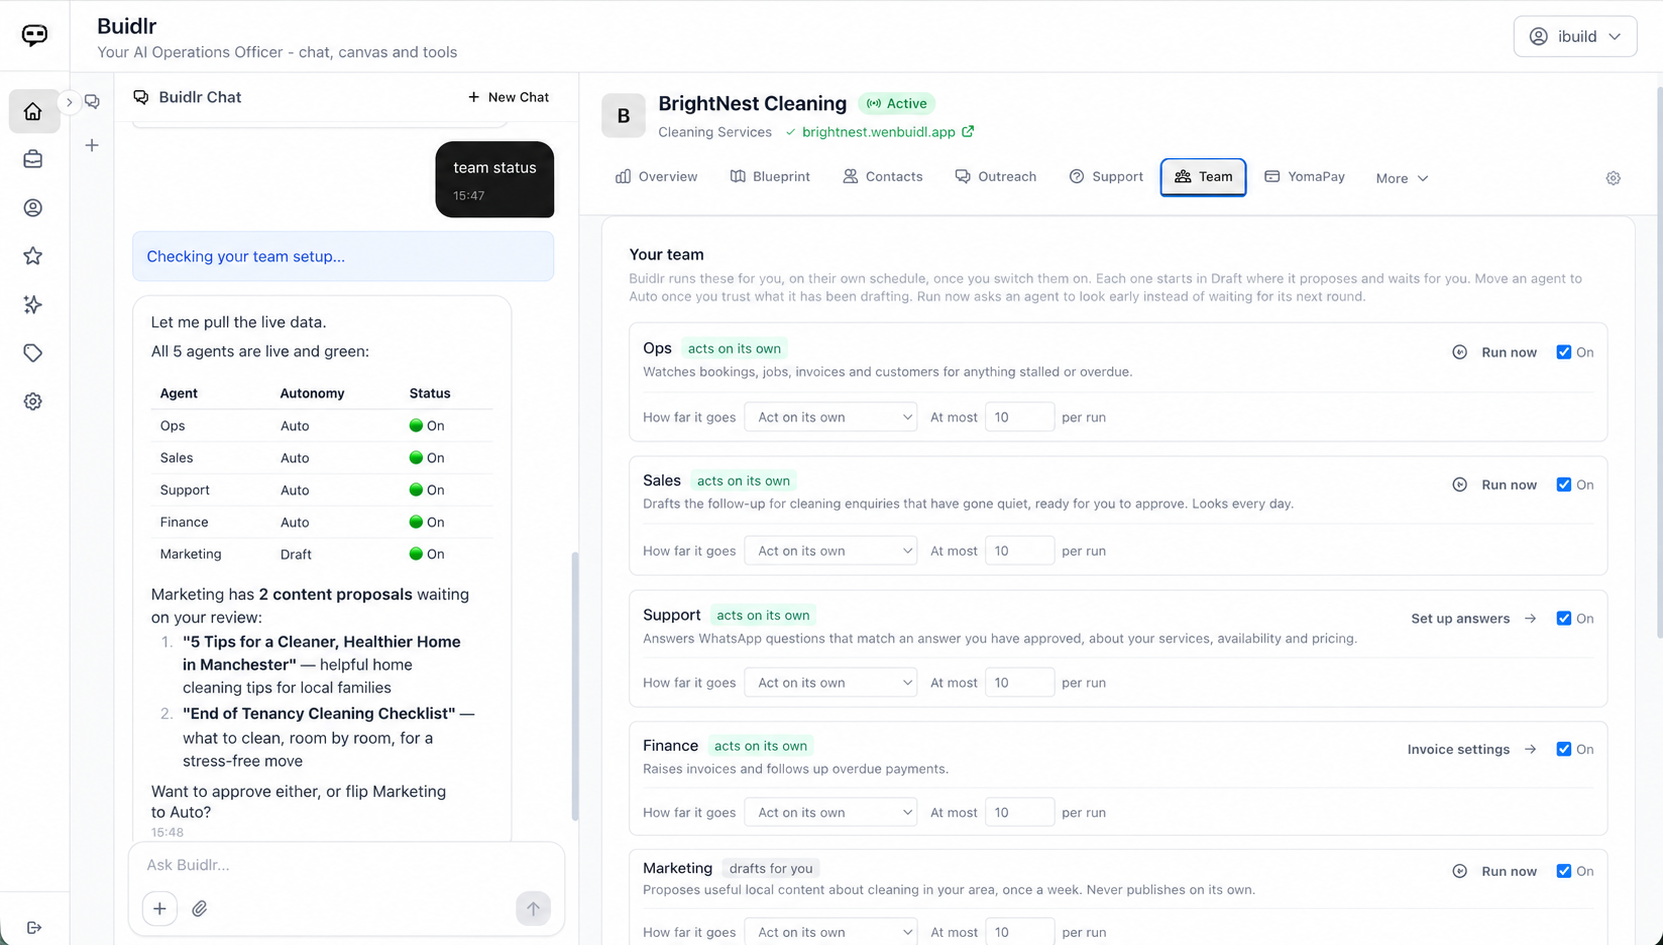Click Run now for Ops agent
This screenshot has height=945, width=1663.
coord(1495,352)
